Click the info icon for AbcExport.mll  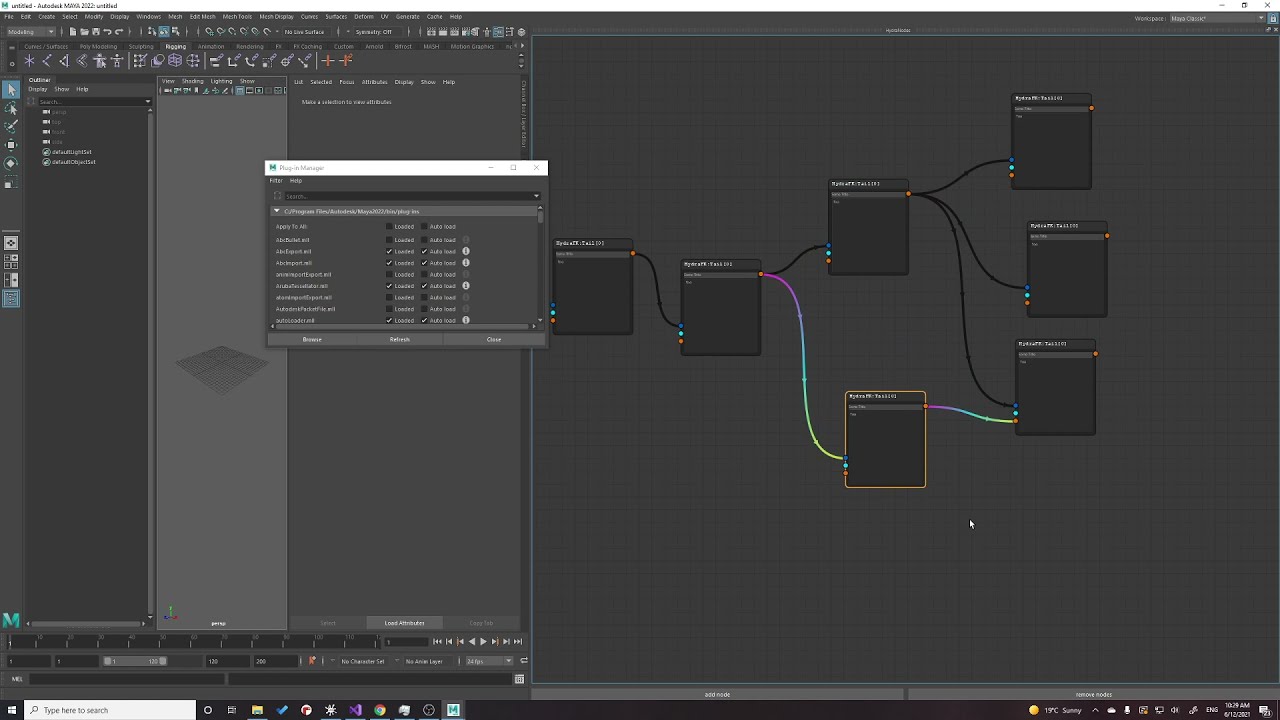[x=466, y=251]
